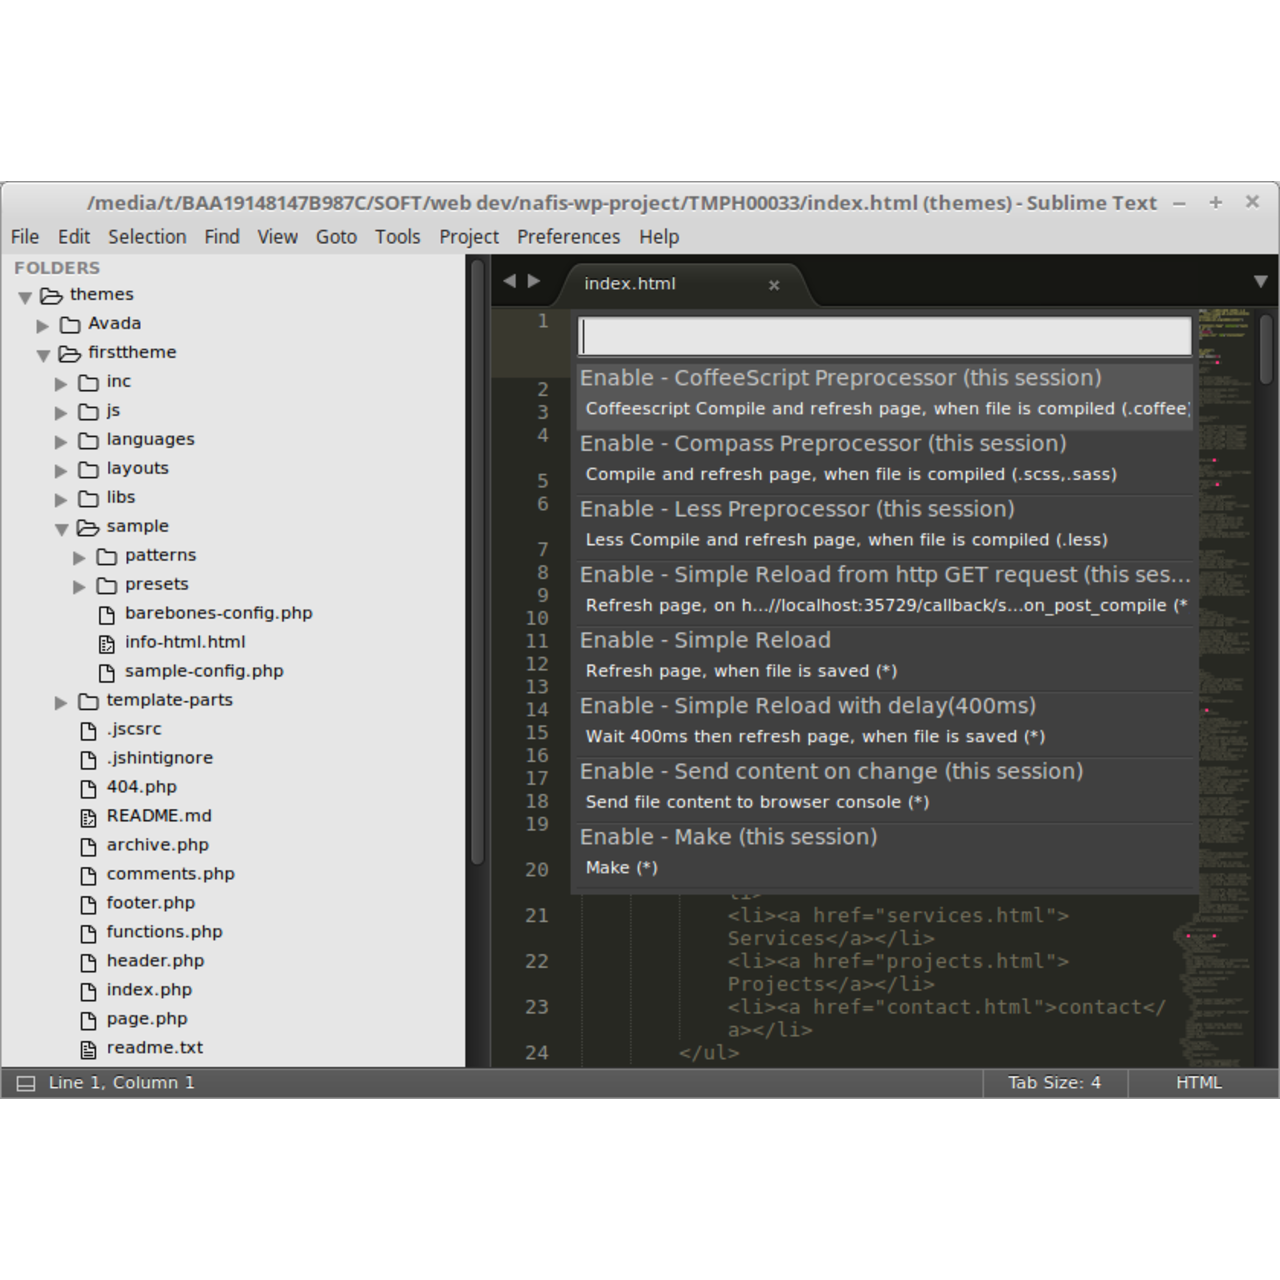Viewport: 1280px width, 1280px height.
Task: Click the Tab Size: 4 status button
Action: (x=1054, y=1083)
